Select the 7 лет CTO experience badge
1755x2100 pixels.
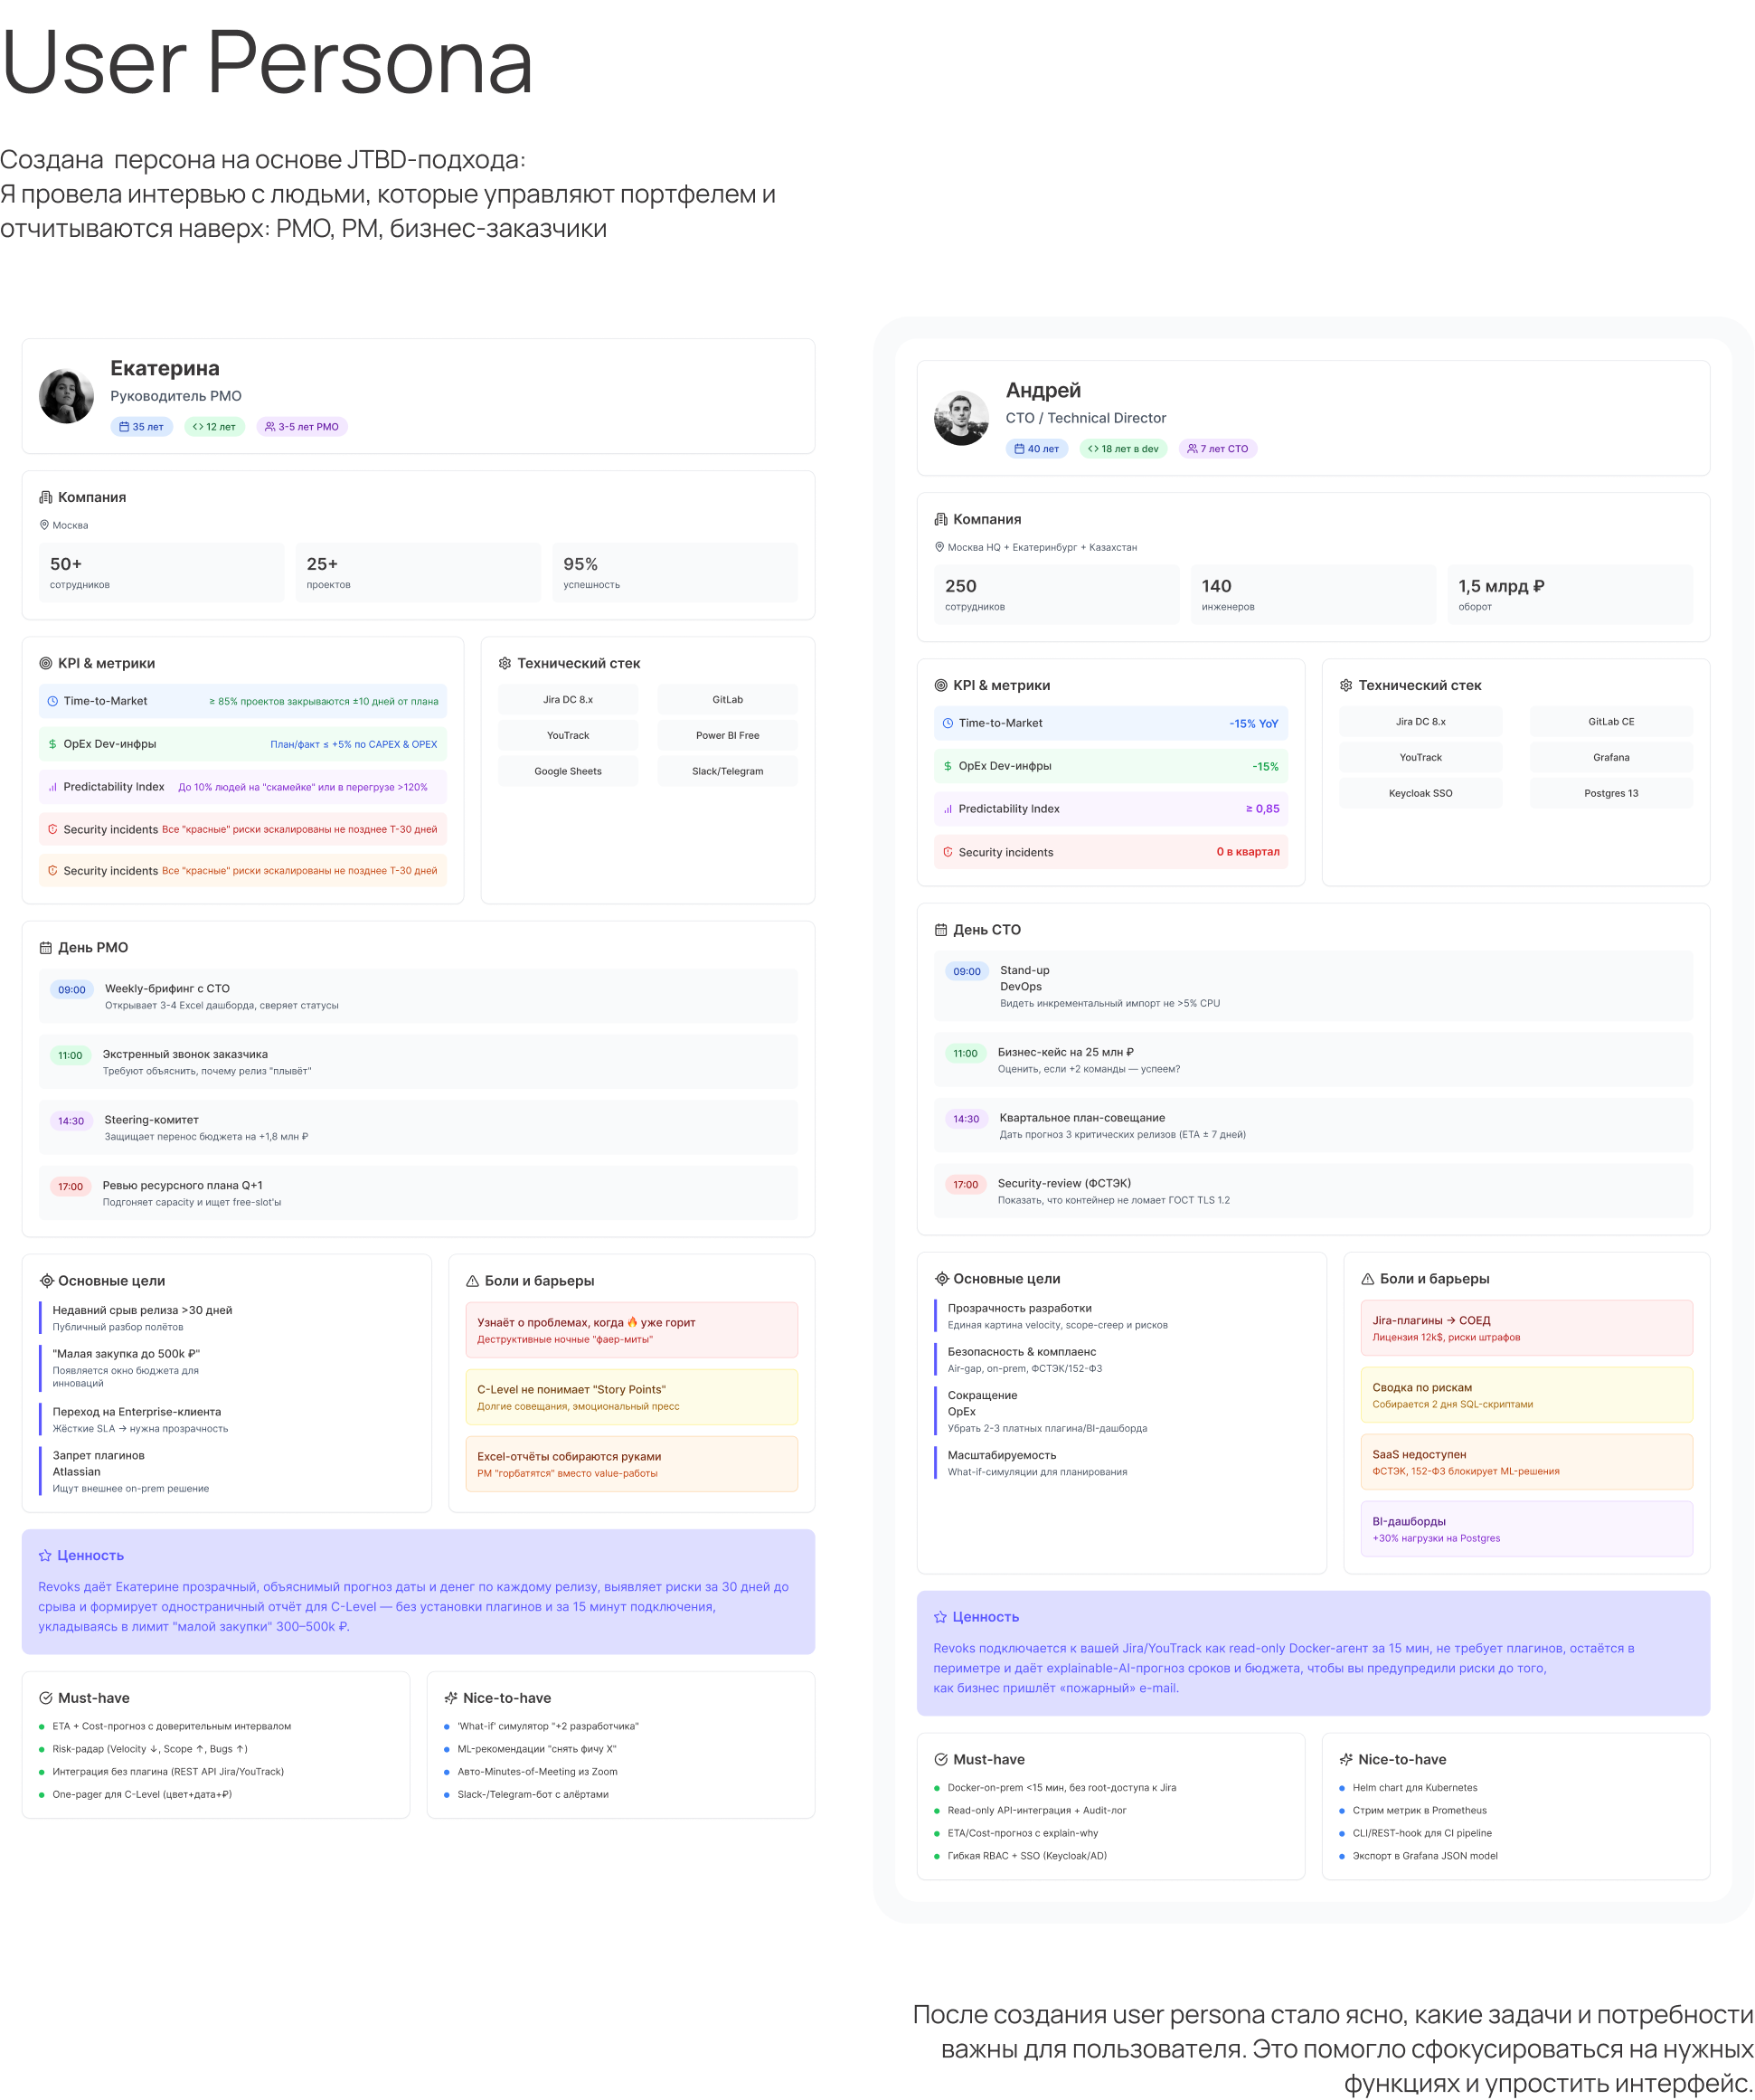tap(1217, 449)
